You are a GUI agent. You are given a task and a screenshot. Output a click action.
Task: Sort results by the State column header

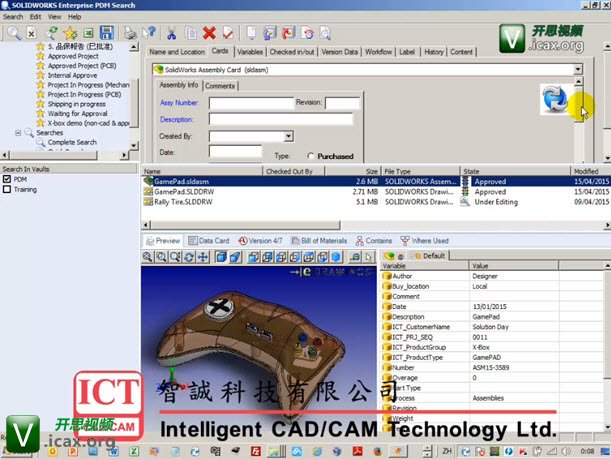click(x=515, y=171)
